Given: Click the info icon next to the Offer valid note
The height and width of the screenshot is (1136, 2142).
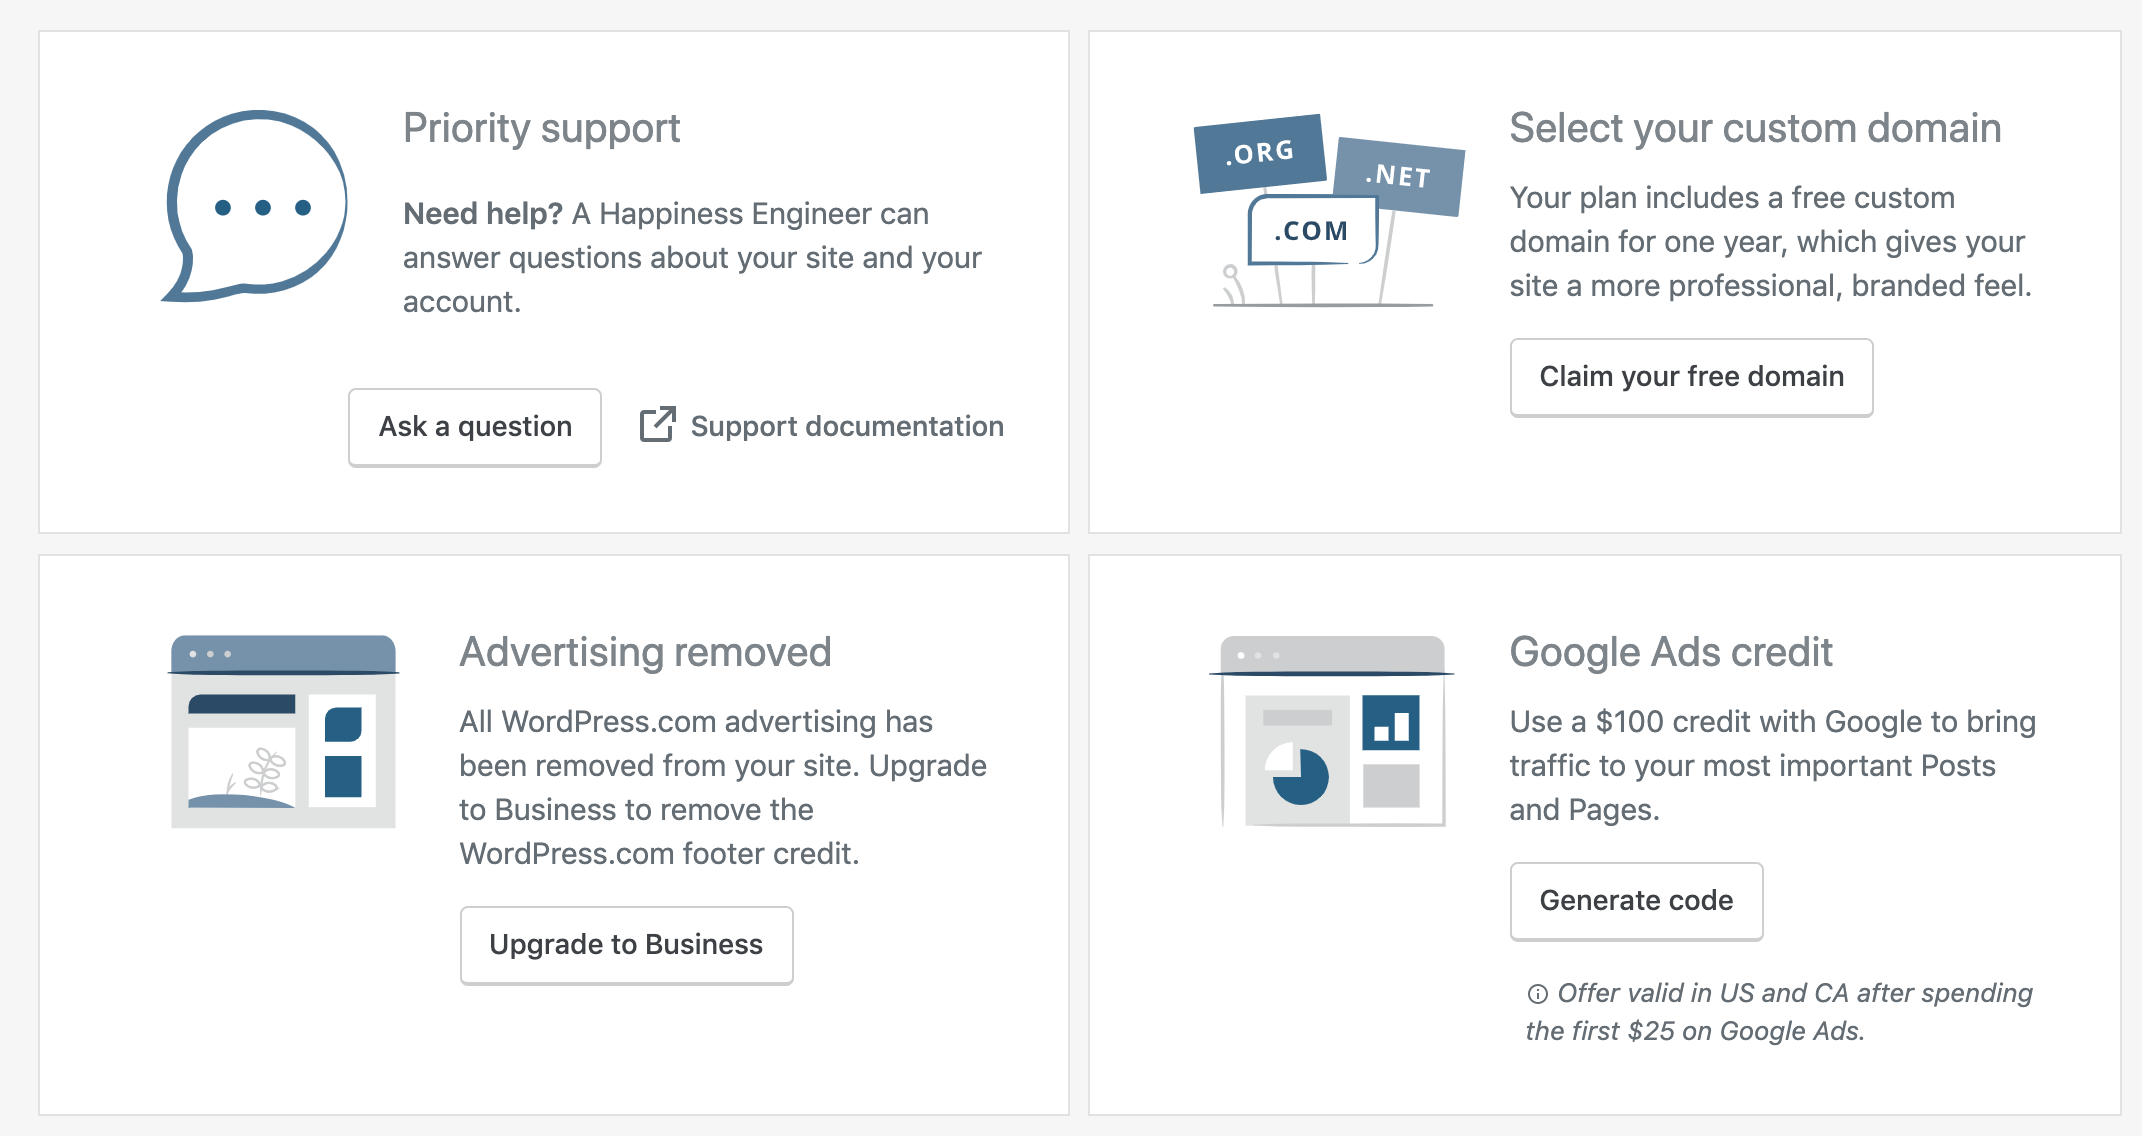Looking at the screenshot, I should 1538,994.
